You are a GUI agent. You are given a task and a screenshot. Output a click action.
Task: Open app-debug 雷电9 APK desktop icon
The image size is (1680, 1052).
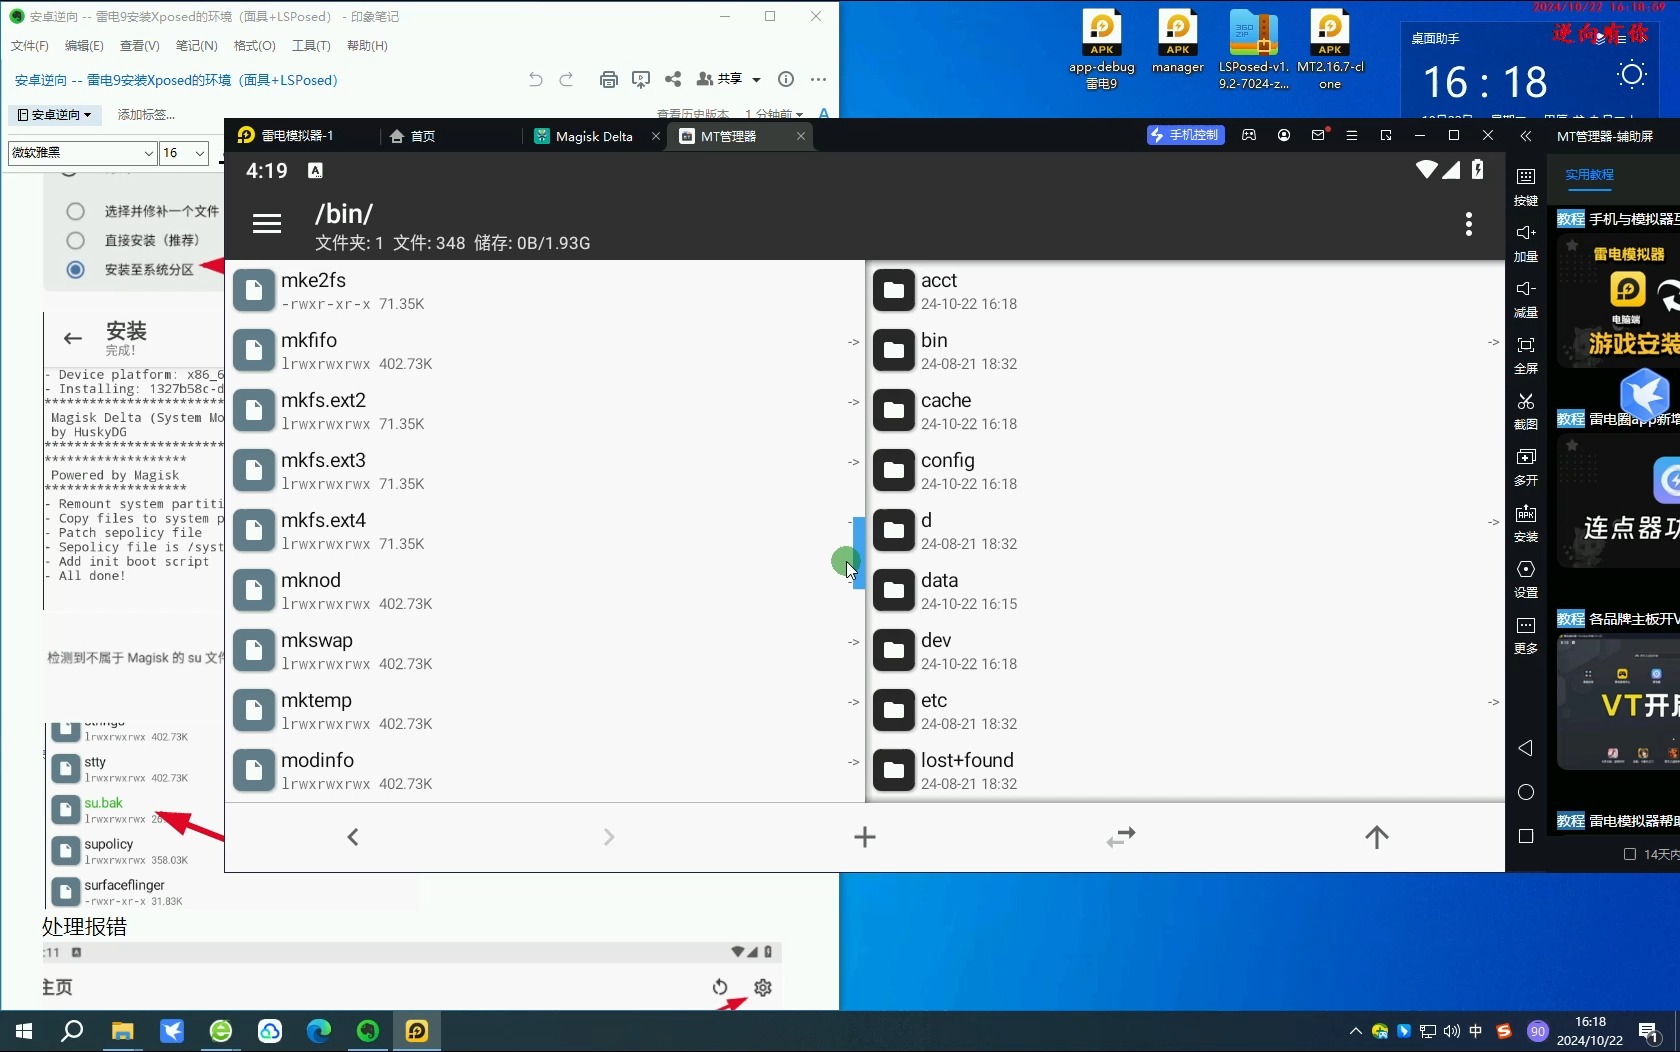point(1102,50)
